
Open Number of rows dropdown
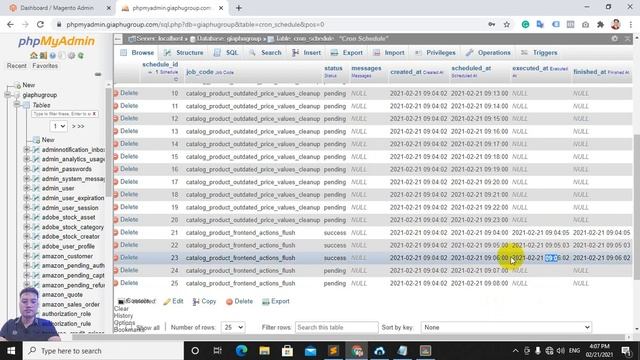click(233, 327)
